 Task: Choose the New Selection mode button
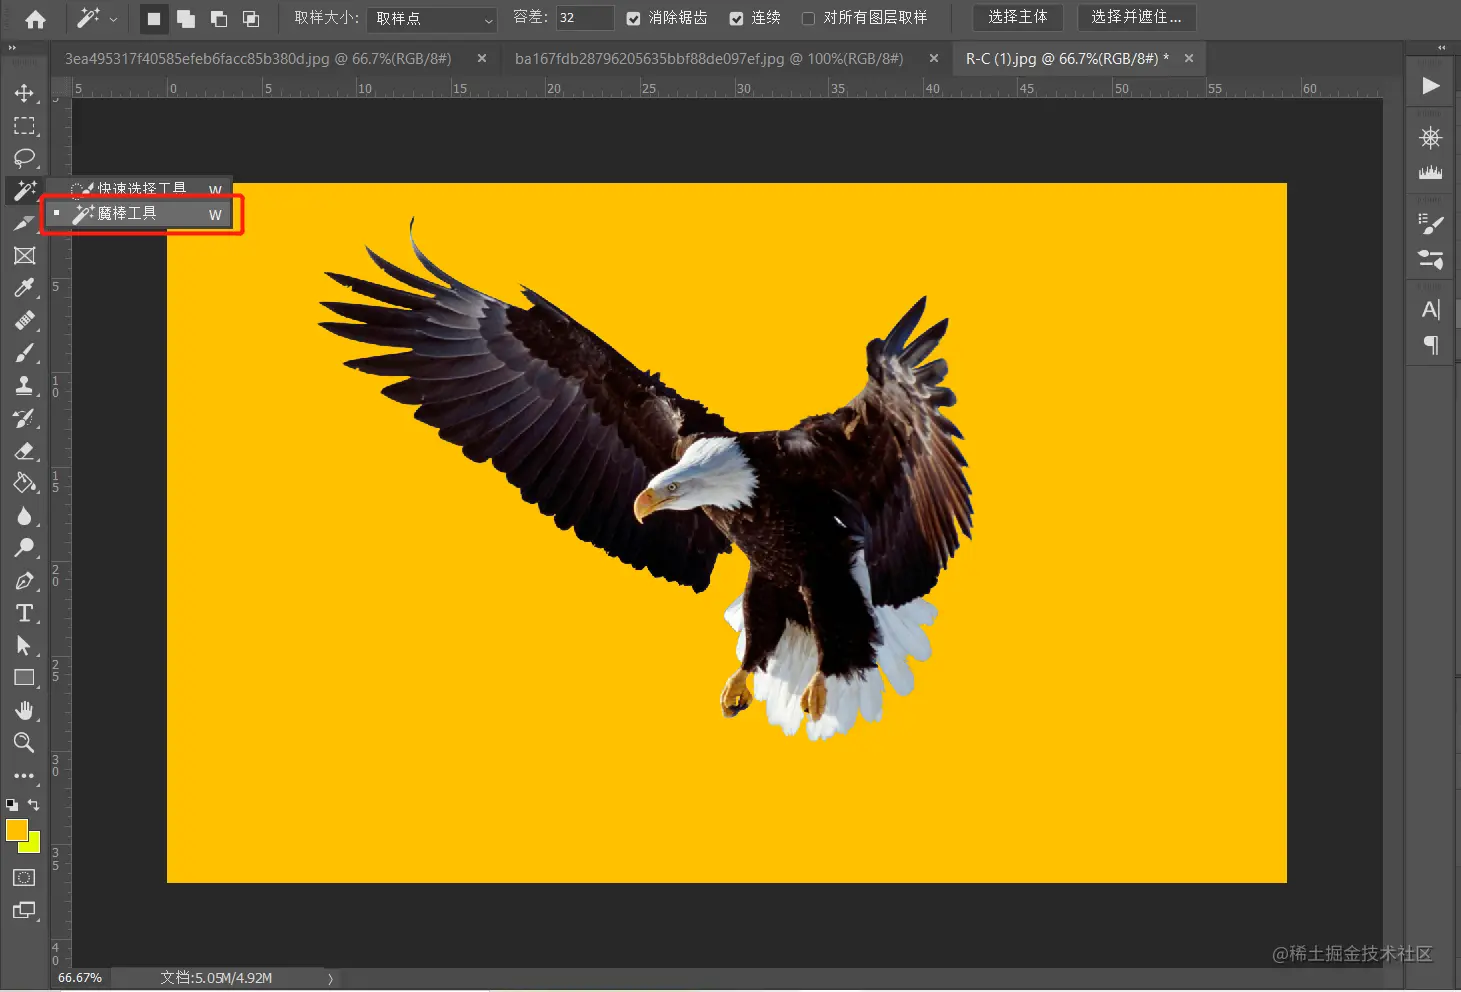[153, 18]
